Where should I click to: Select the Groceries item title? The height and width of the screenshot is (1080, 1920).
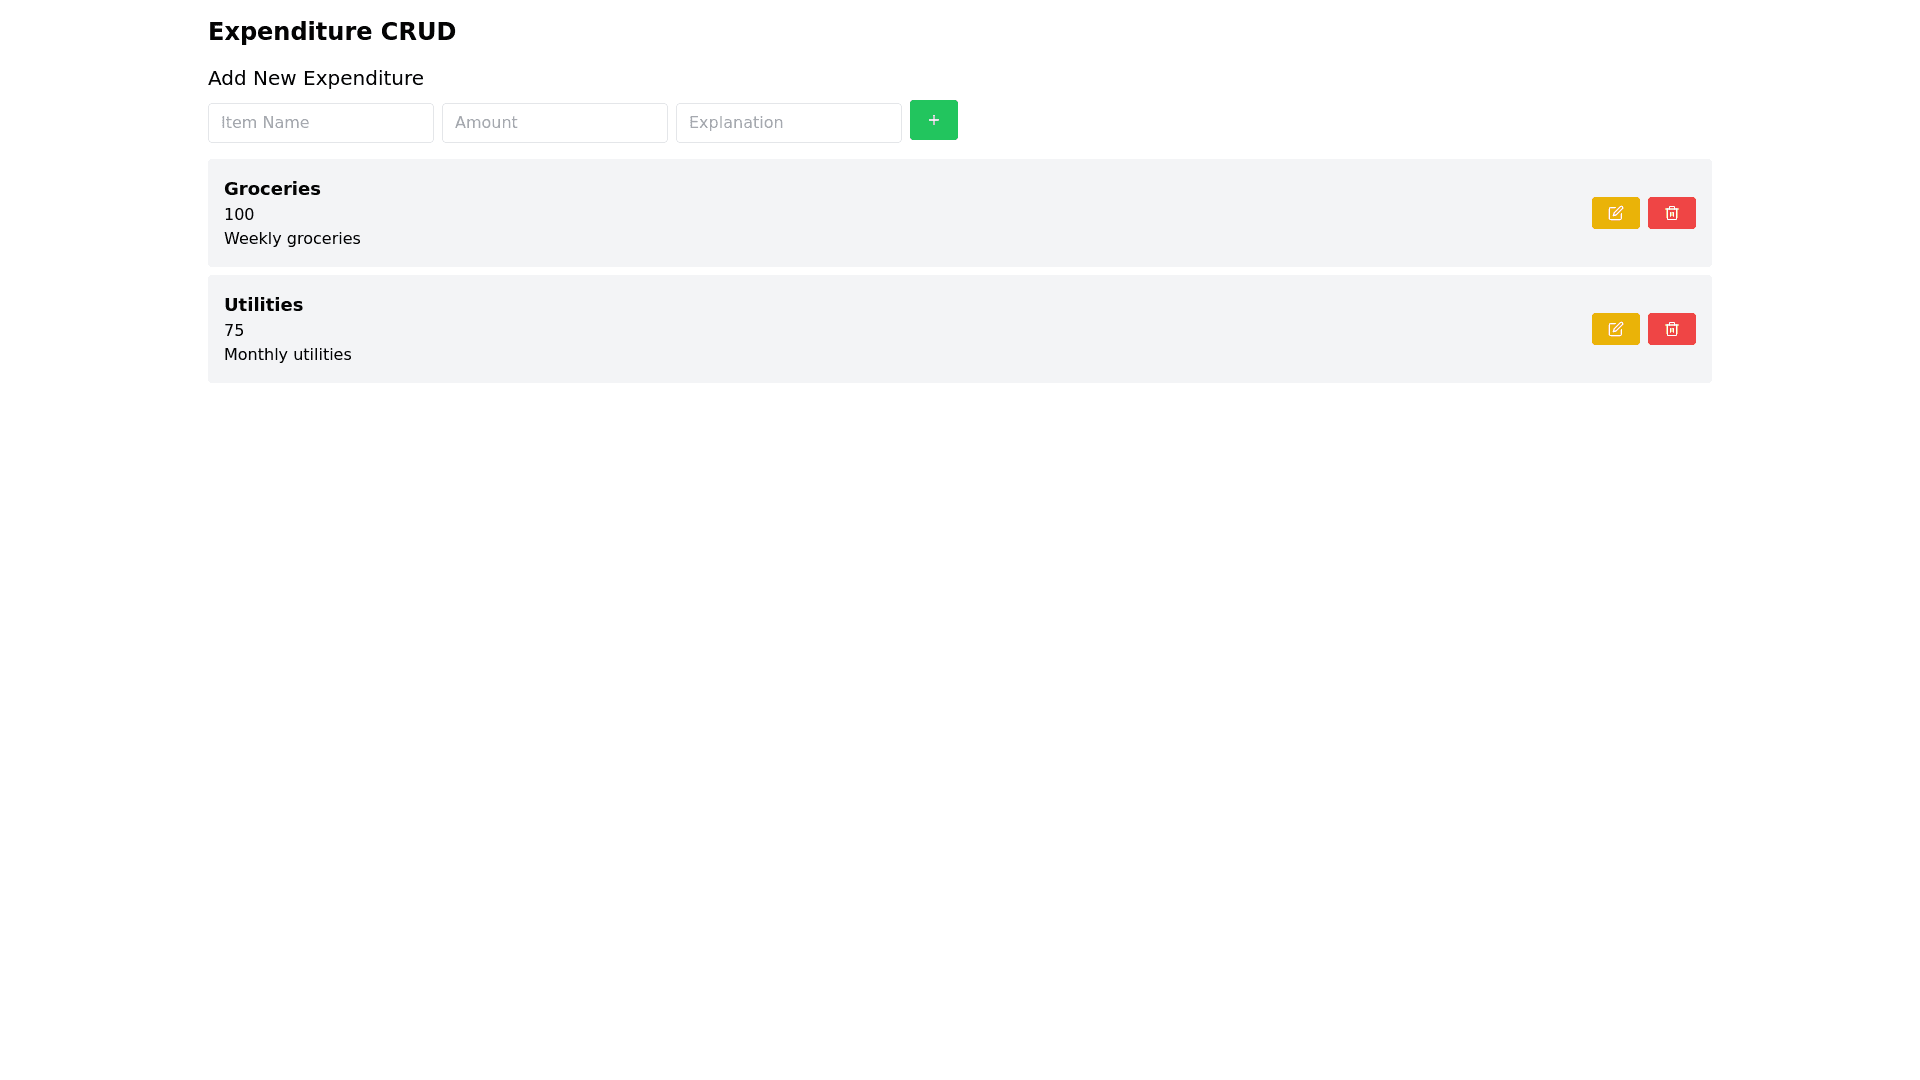coord(272,189)
